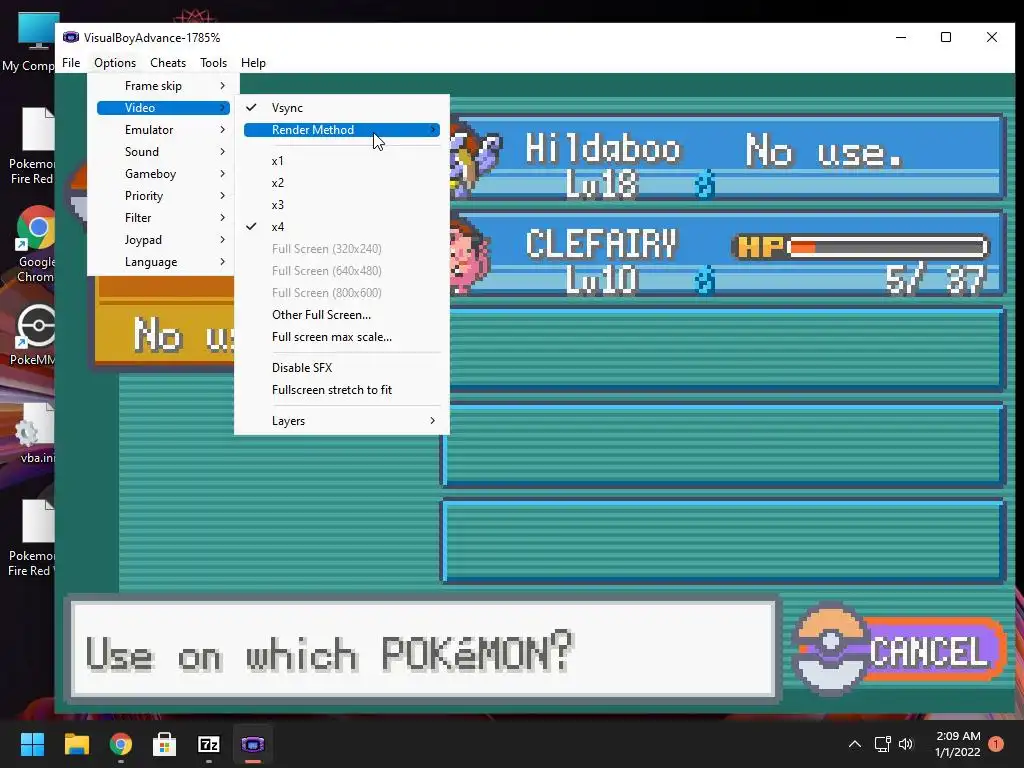
Task: Open File Explorer from the taskbar
Action: click(76, 744)
